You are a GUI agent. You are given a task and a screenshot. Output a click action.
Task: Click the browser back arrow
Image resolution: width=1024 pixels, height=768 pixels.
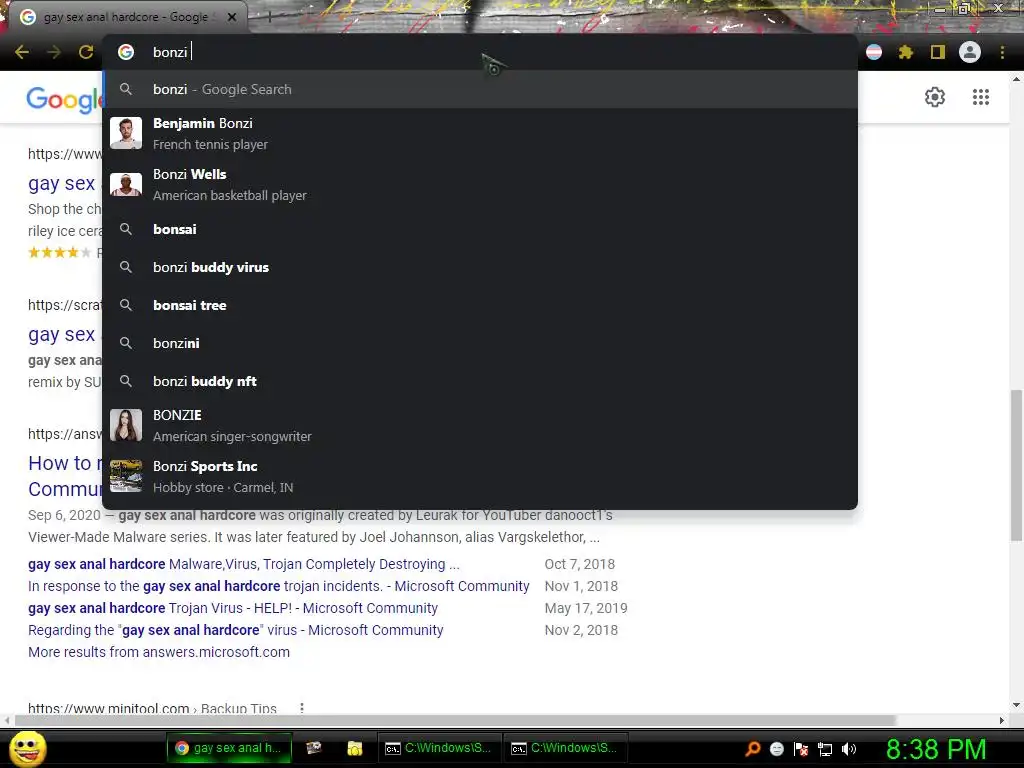[x=22, y=52]
